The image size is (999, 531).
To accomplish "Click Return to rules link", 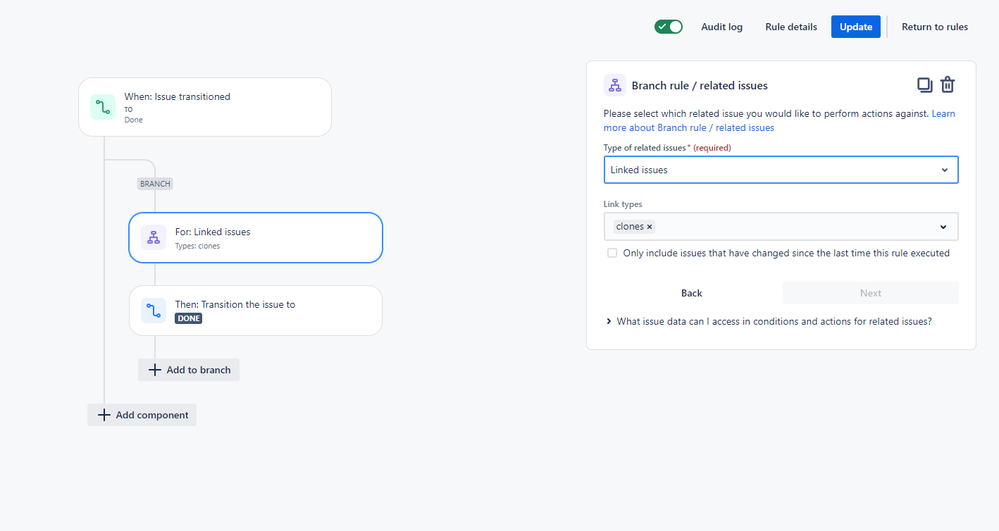I will (x=935, y=27).
